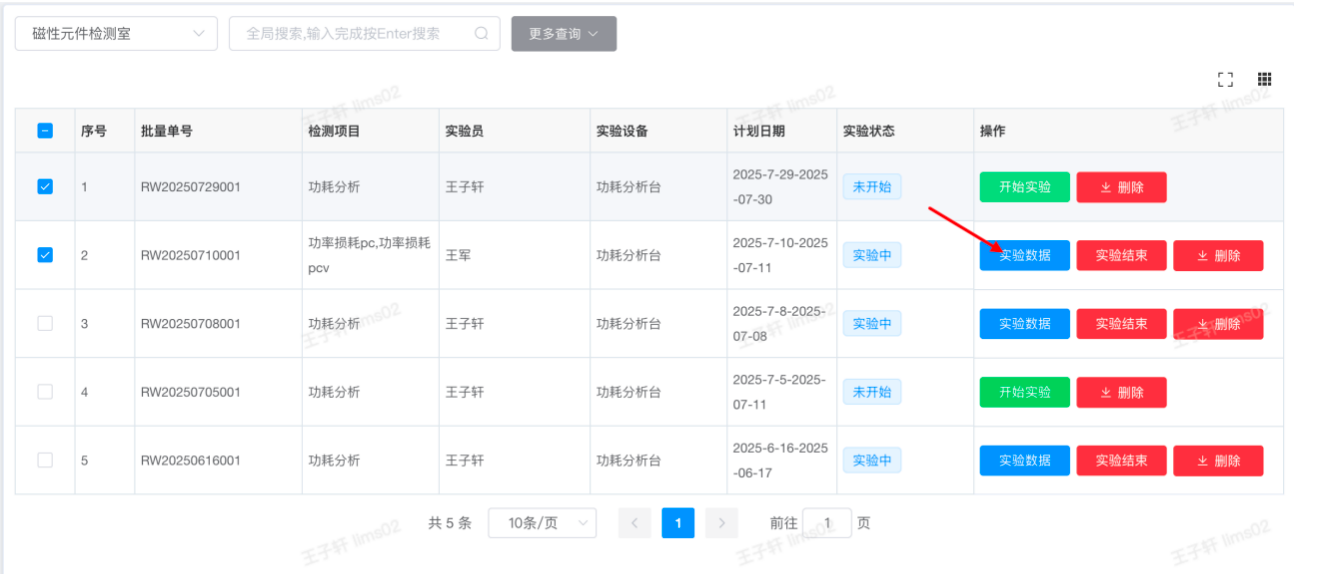1324x574 pixels.
Task: Open the 磁性元件检测室 lab dropdown
Action: tap(116, 34)
